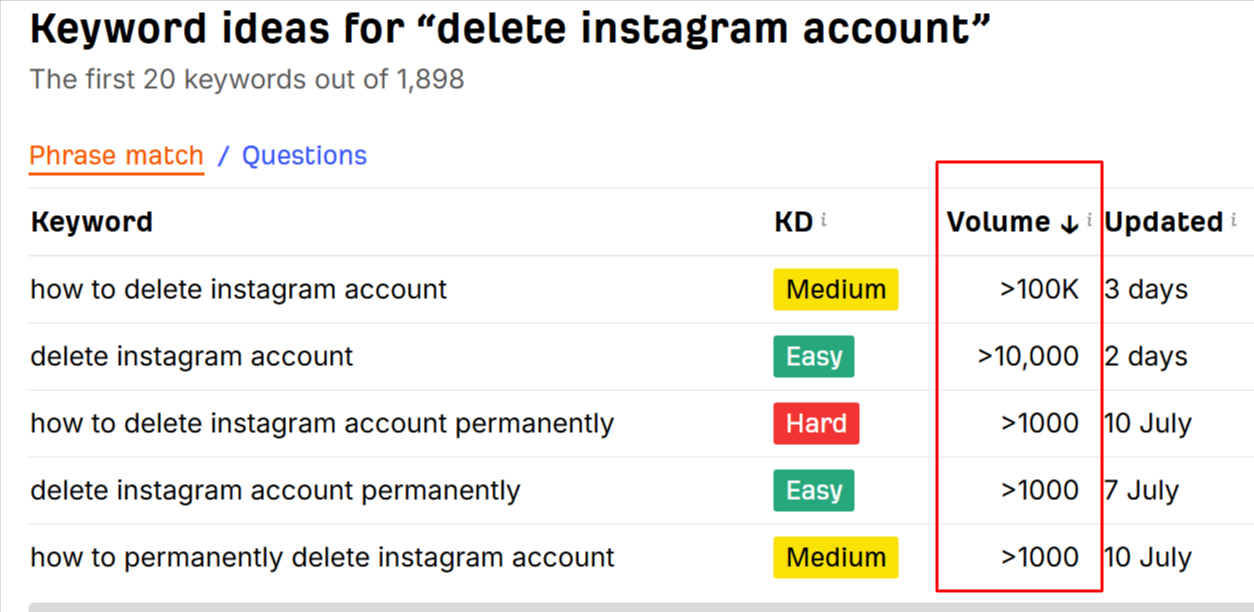
Task: Click the Updated column header
Action: coord(1164,222)
